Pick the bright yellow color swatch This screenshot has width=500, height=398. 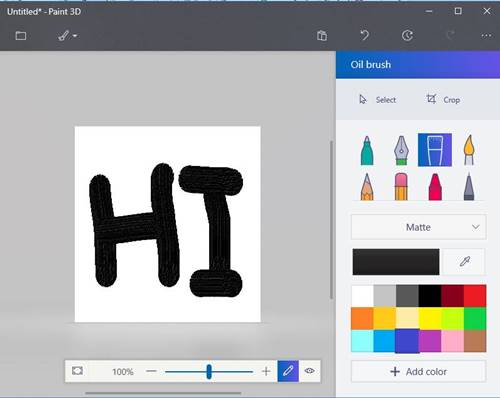pyautogui.click(x=430, y=318)
